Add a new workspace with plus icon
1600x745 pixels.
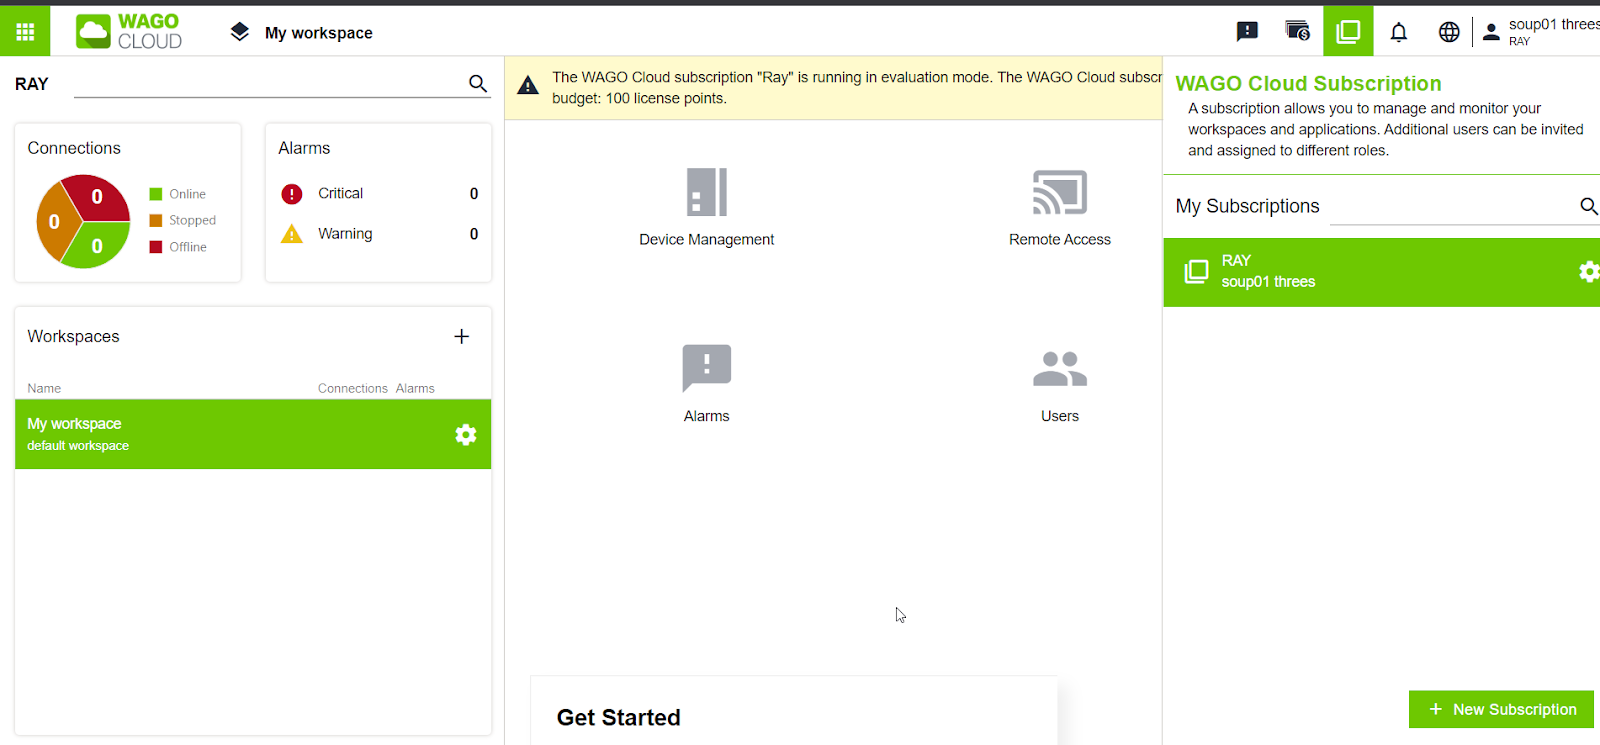[x=461, y=336]
